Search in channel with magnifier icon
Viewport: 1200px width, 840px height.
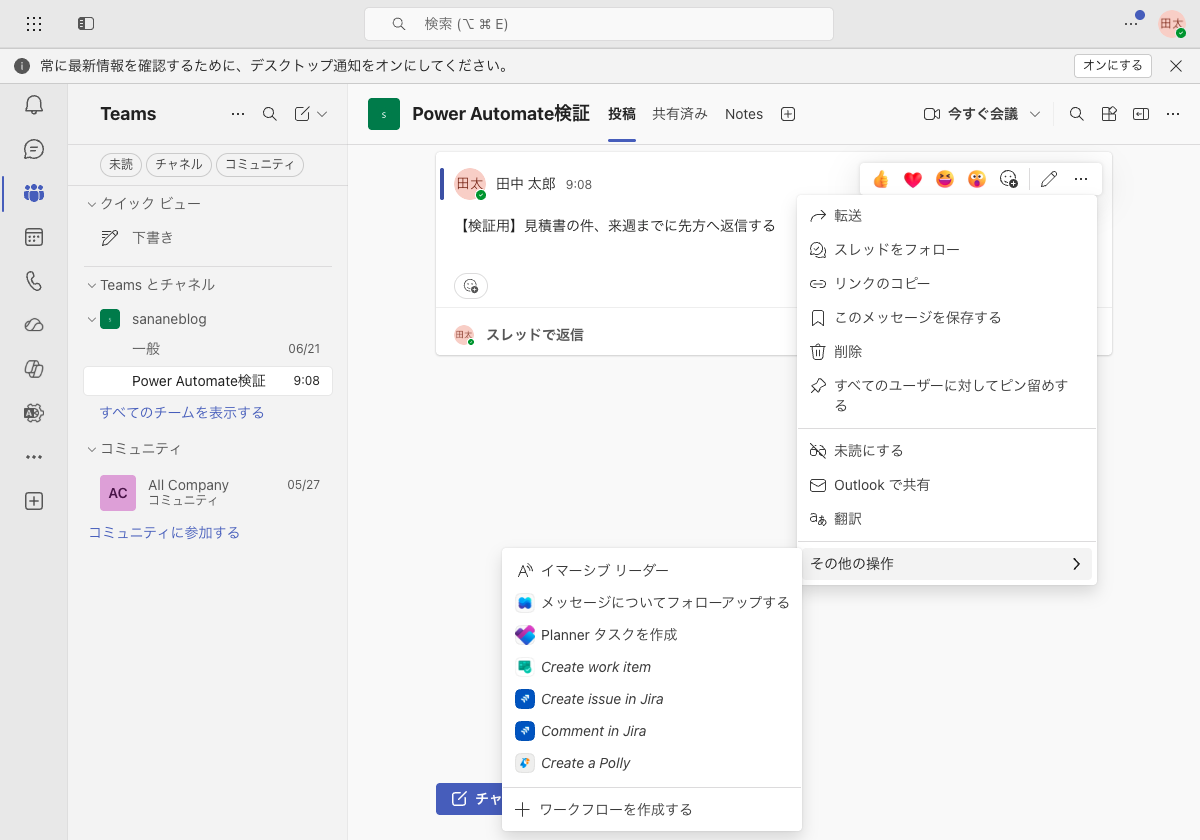click(x=1077, y=114)
